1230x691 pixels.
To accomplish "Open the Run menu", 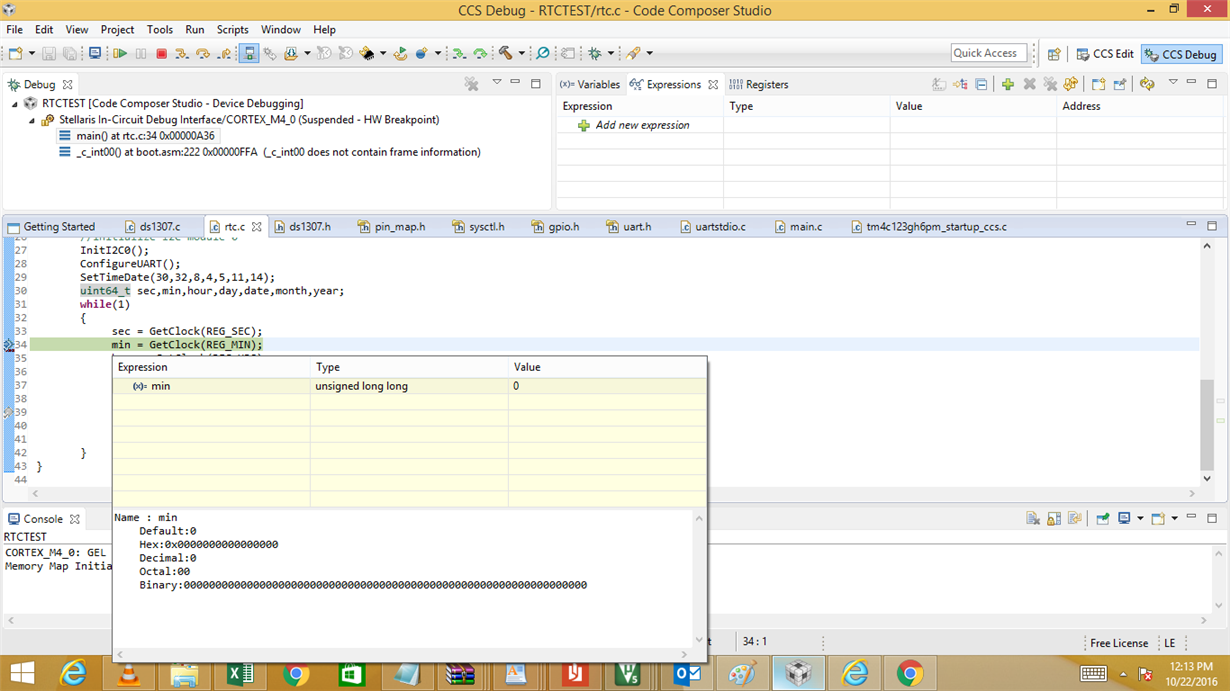I will pyautogui.click(x=194, y=30).
